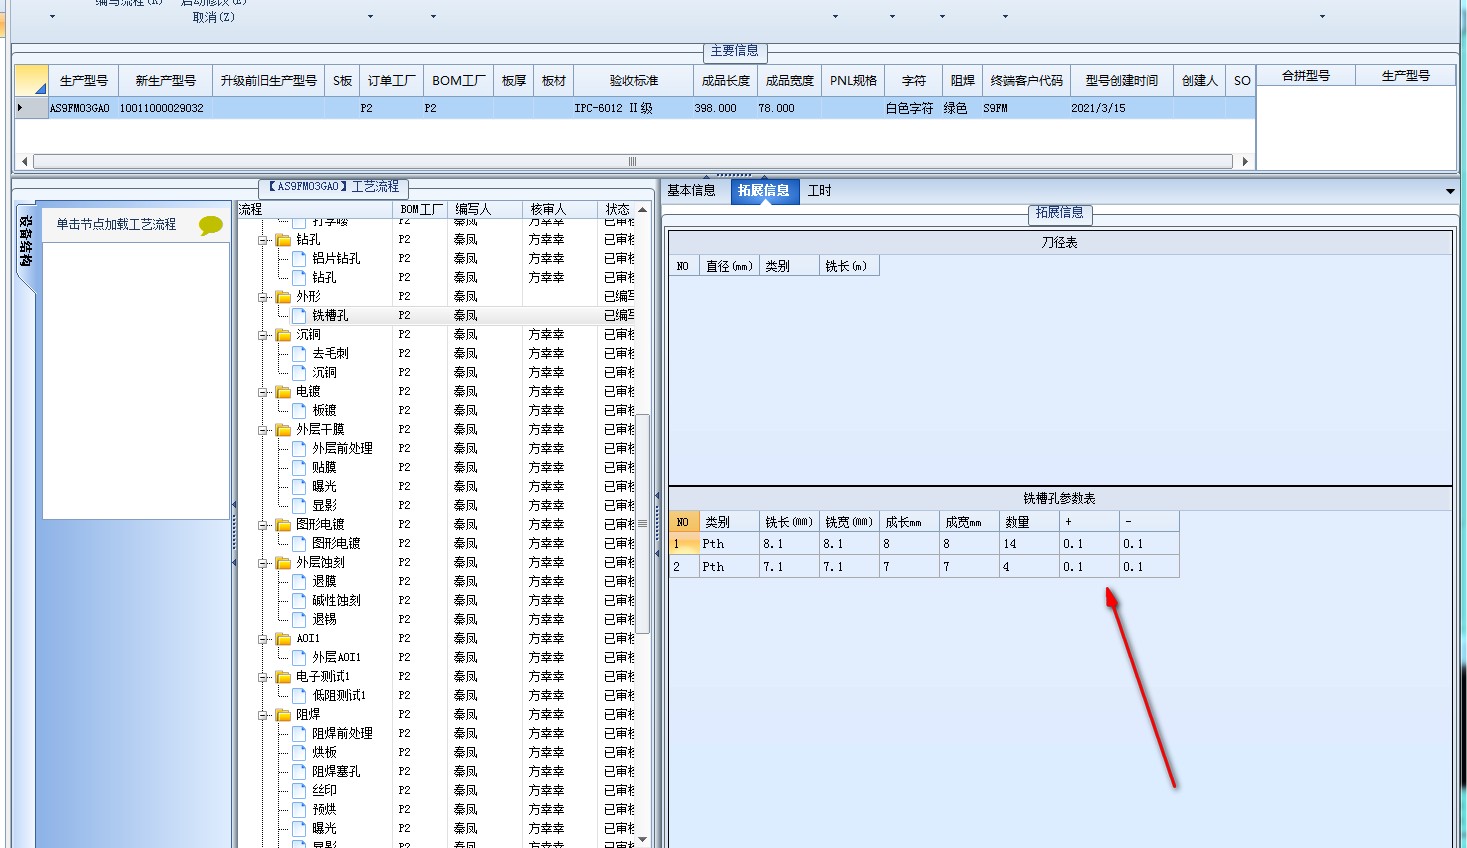This screenshot has width=1467, height=848.
Task: Click the 沉铜 folder icon
Action: coord(284,335)
